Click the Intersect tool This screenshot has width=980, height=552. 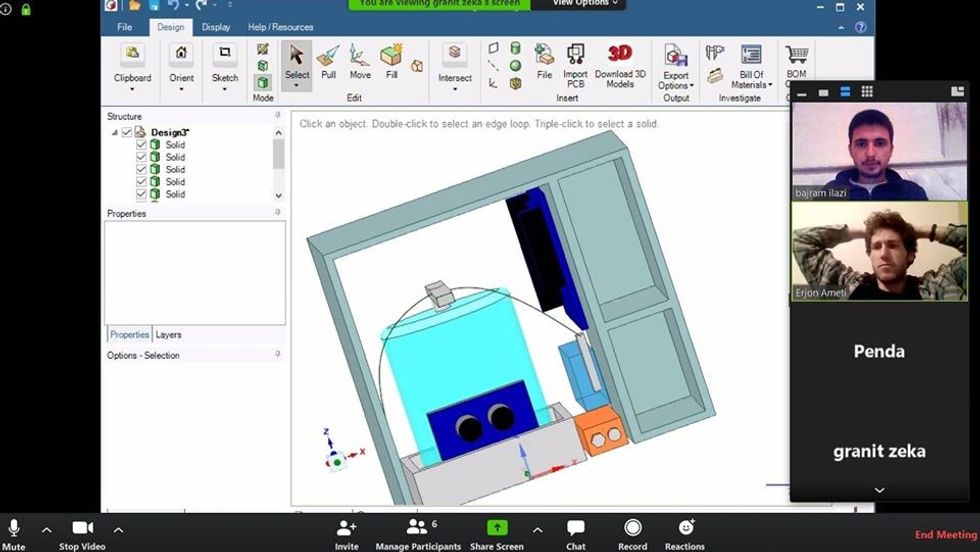tap(455, 63)
